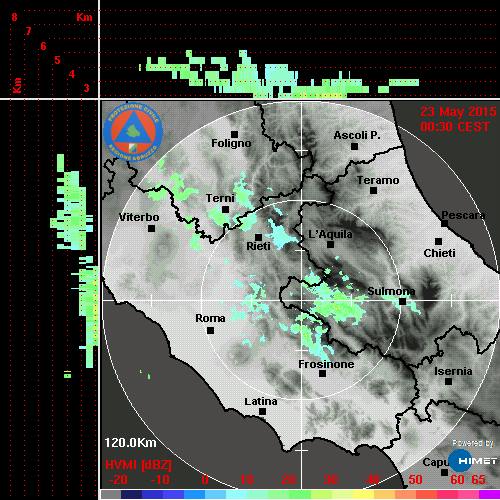The width and height of the screenshot is (500, 500).
Task: Click the HIMET logo
Action: click(x=473, y=461)
